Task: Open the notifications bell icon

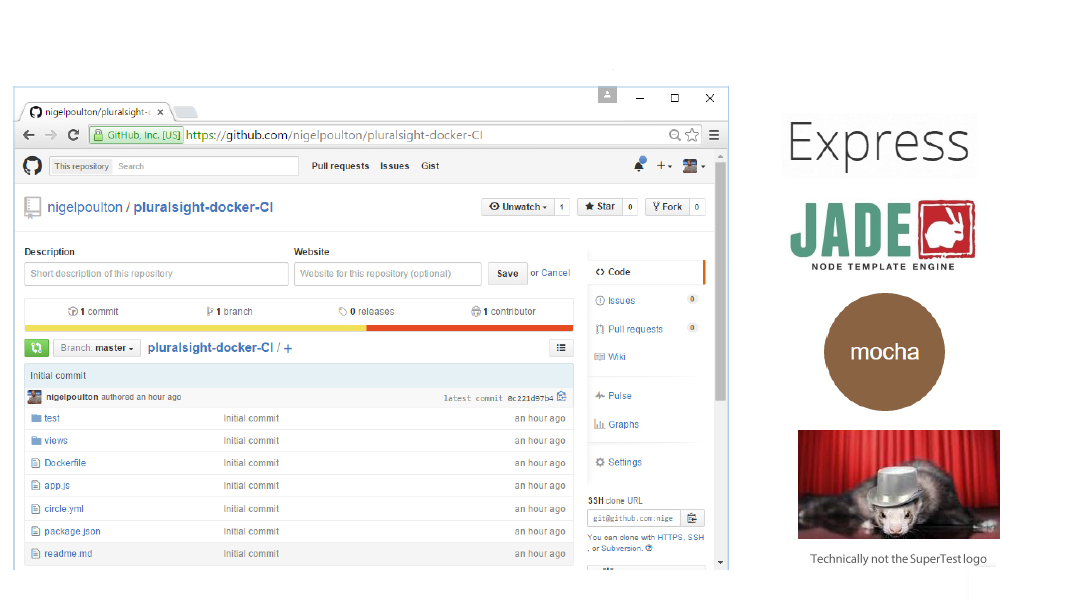Action: [639, 166]
